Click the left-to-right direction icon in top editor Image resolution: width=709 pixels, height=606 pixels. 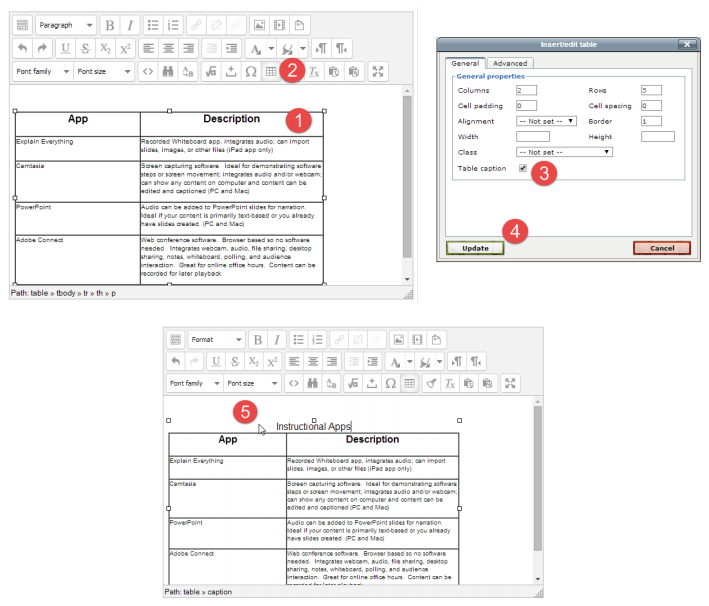click(321, 48)
